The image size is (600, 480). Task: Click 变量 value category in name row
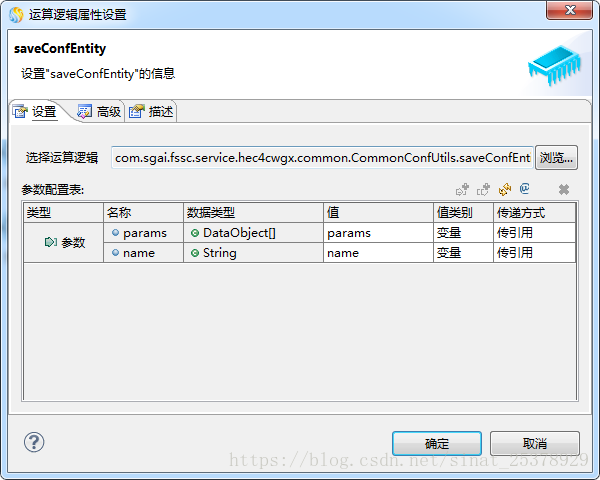click(x=463, y=253)
